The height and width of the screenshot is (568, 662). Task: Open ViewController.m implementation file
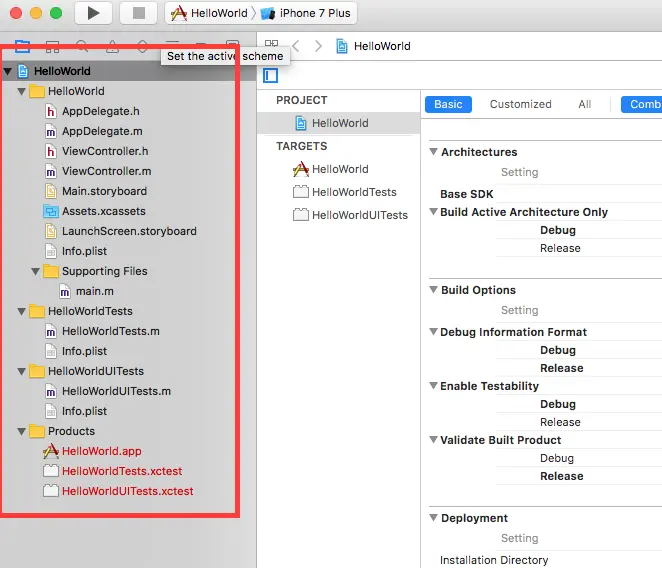tap(98, 171)
